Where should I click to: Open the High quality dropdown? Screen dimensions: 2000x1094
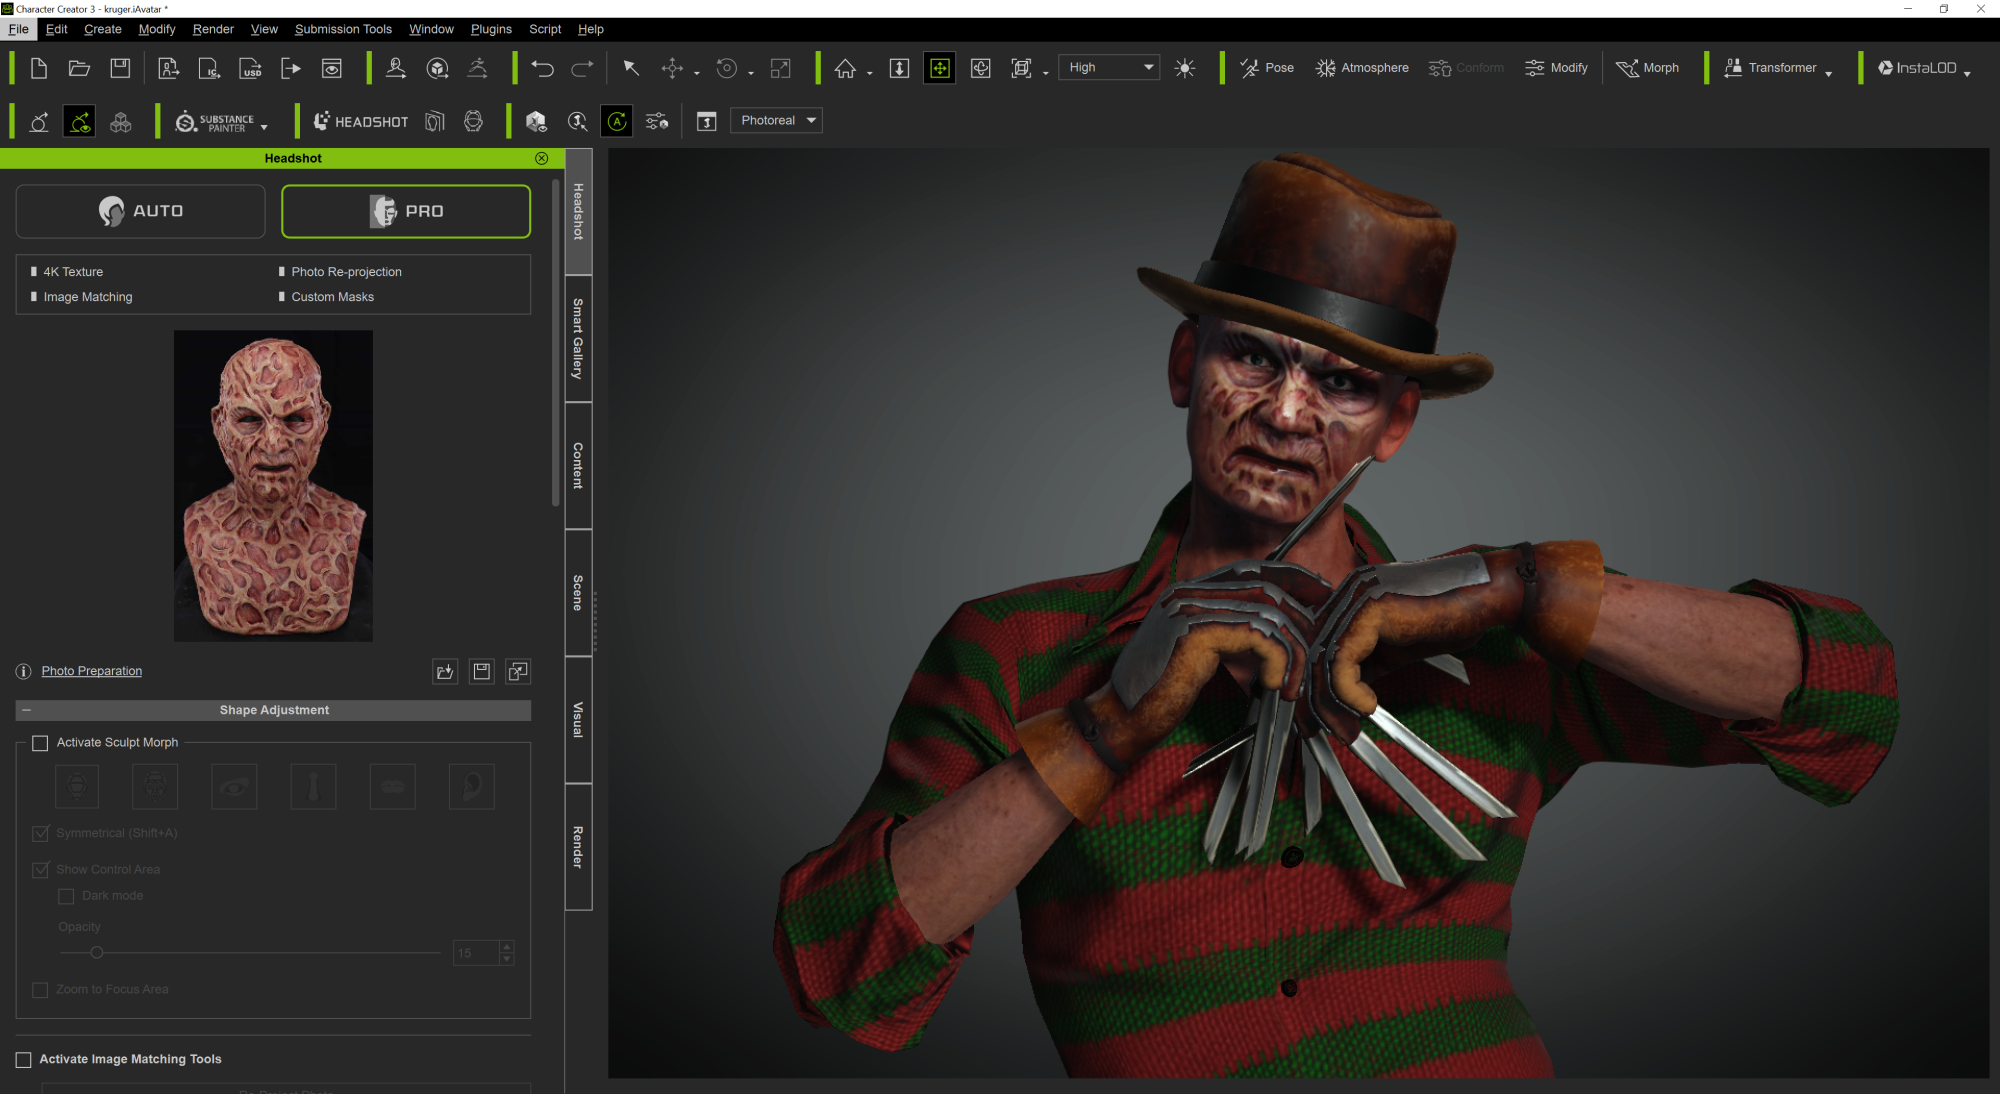[x=1109, y=67]
